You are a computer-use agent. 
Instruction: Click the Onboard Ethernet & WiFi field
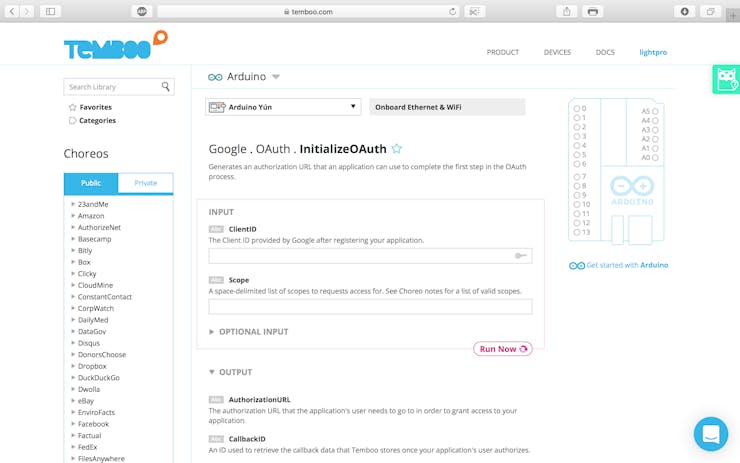[447, 107]
